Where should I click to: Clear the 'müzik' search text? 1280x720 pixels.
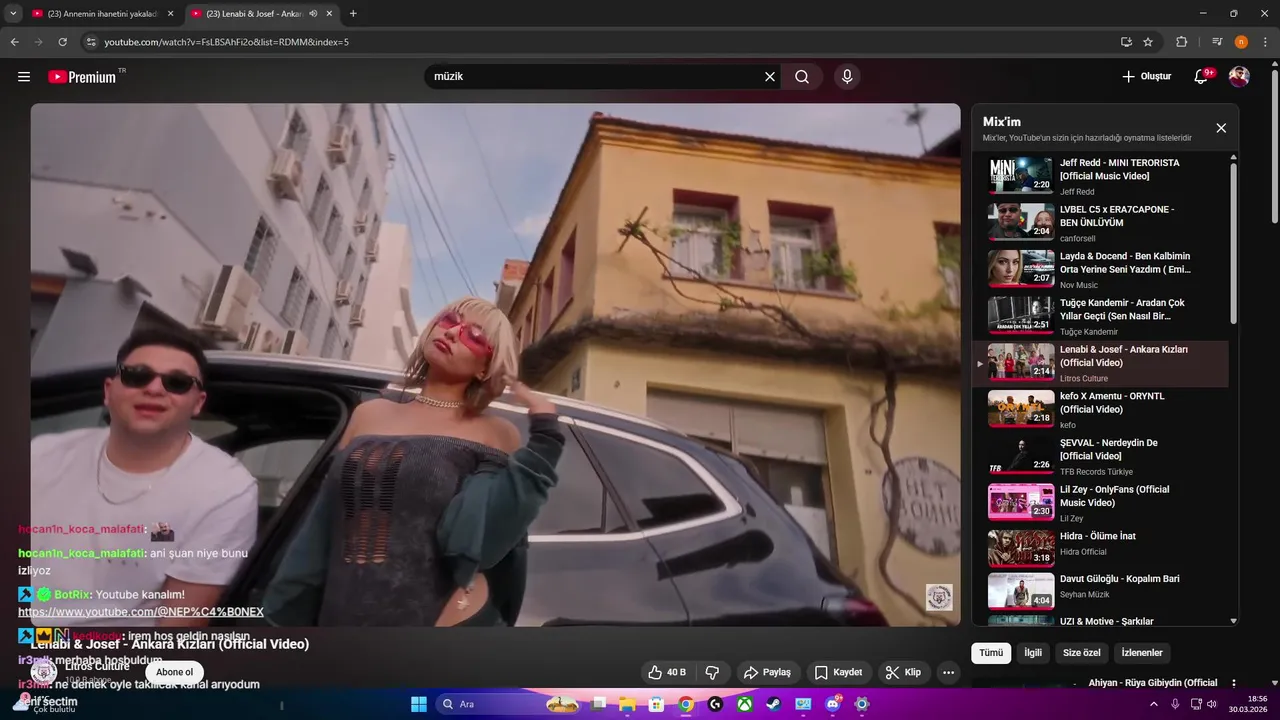pos(770,76)
